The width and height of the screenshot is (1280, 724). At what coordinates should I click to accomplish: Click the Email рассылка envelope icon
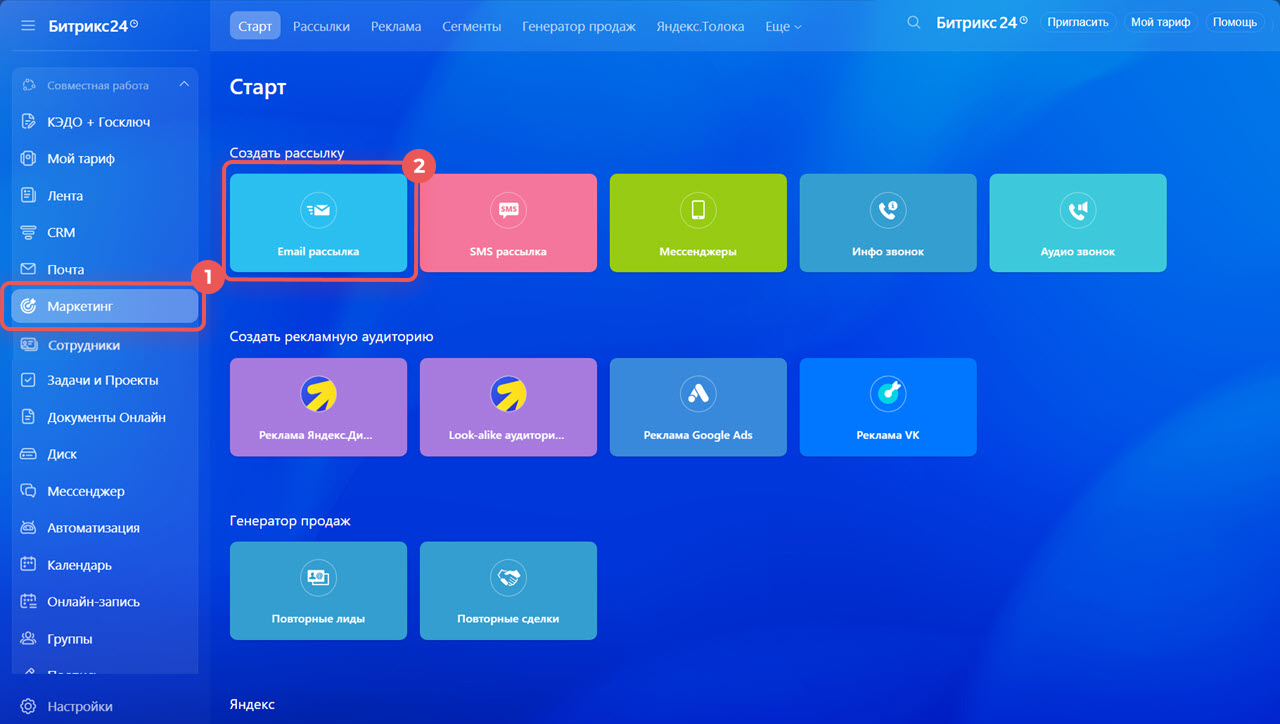[318, 210]
